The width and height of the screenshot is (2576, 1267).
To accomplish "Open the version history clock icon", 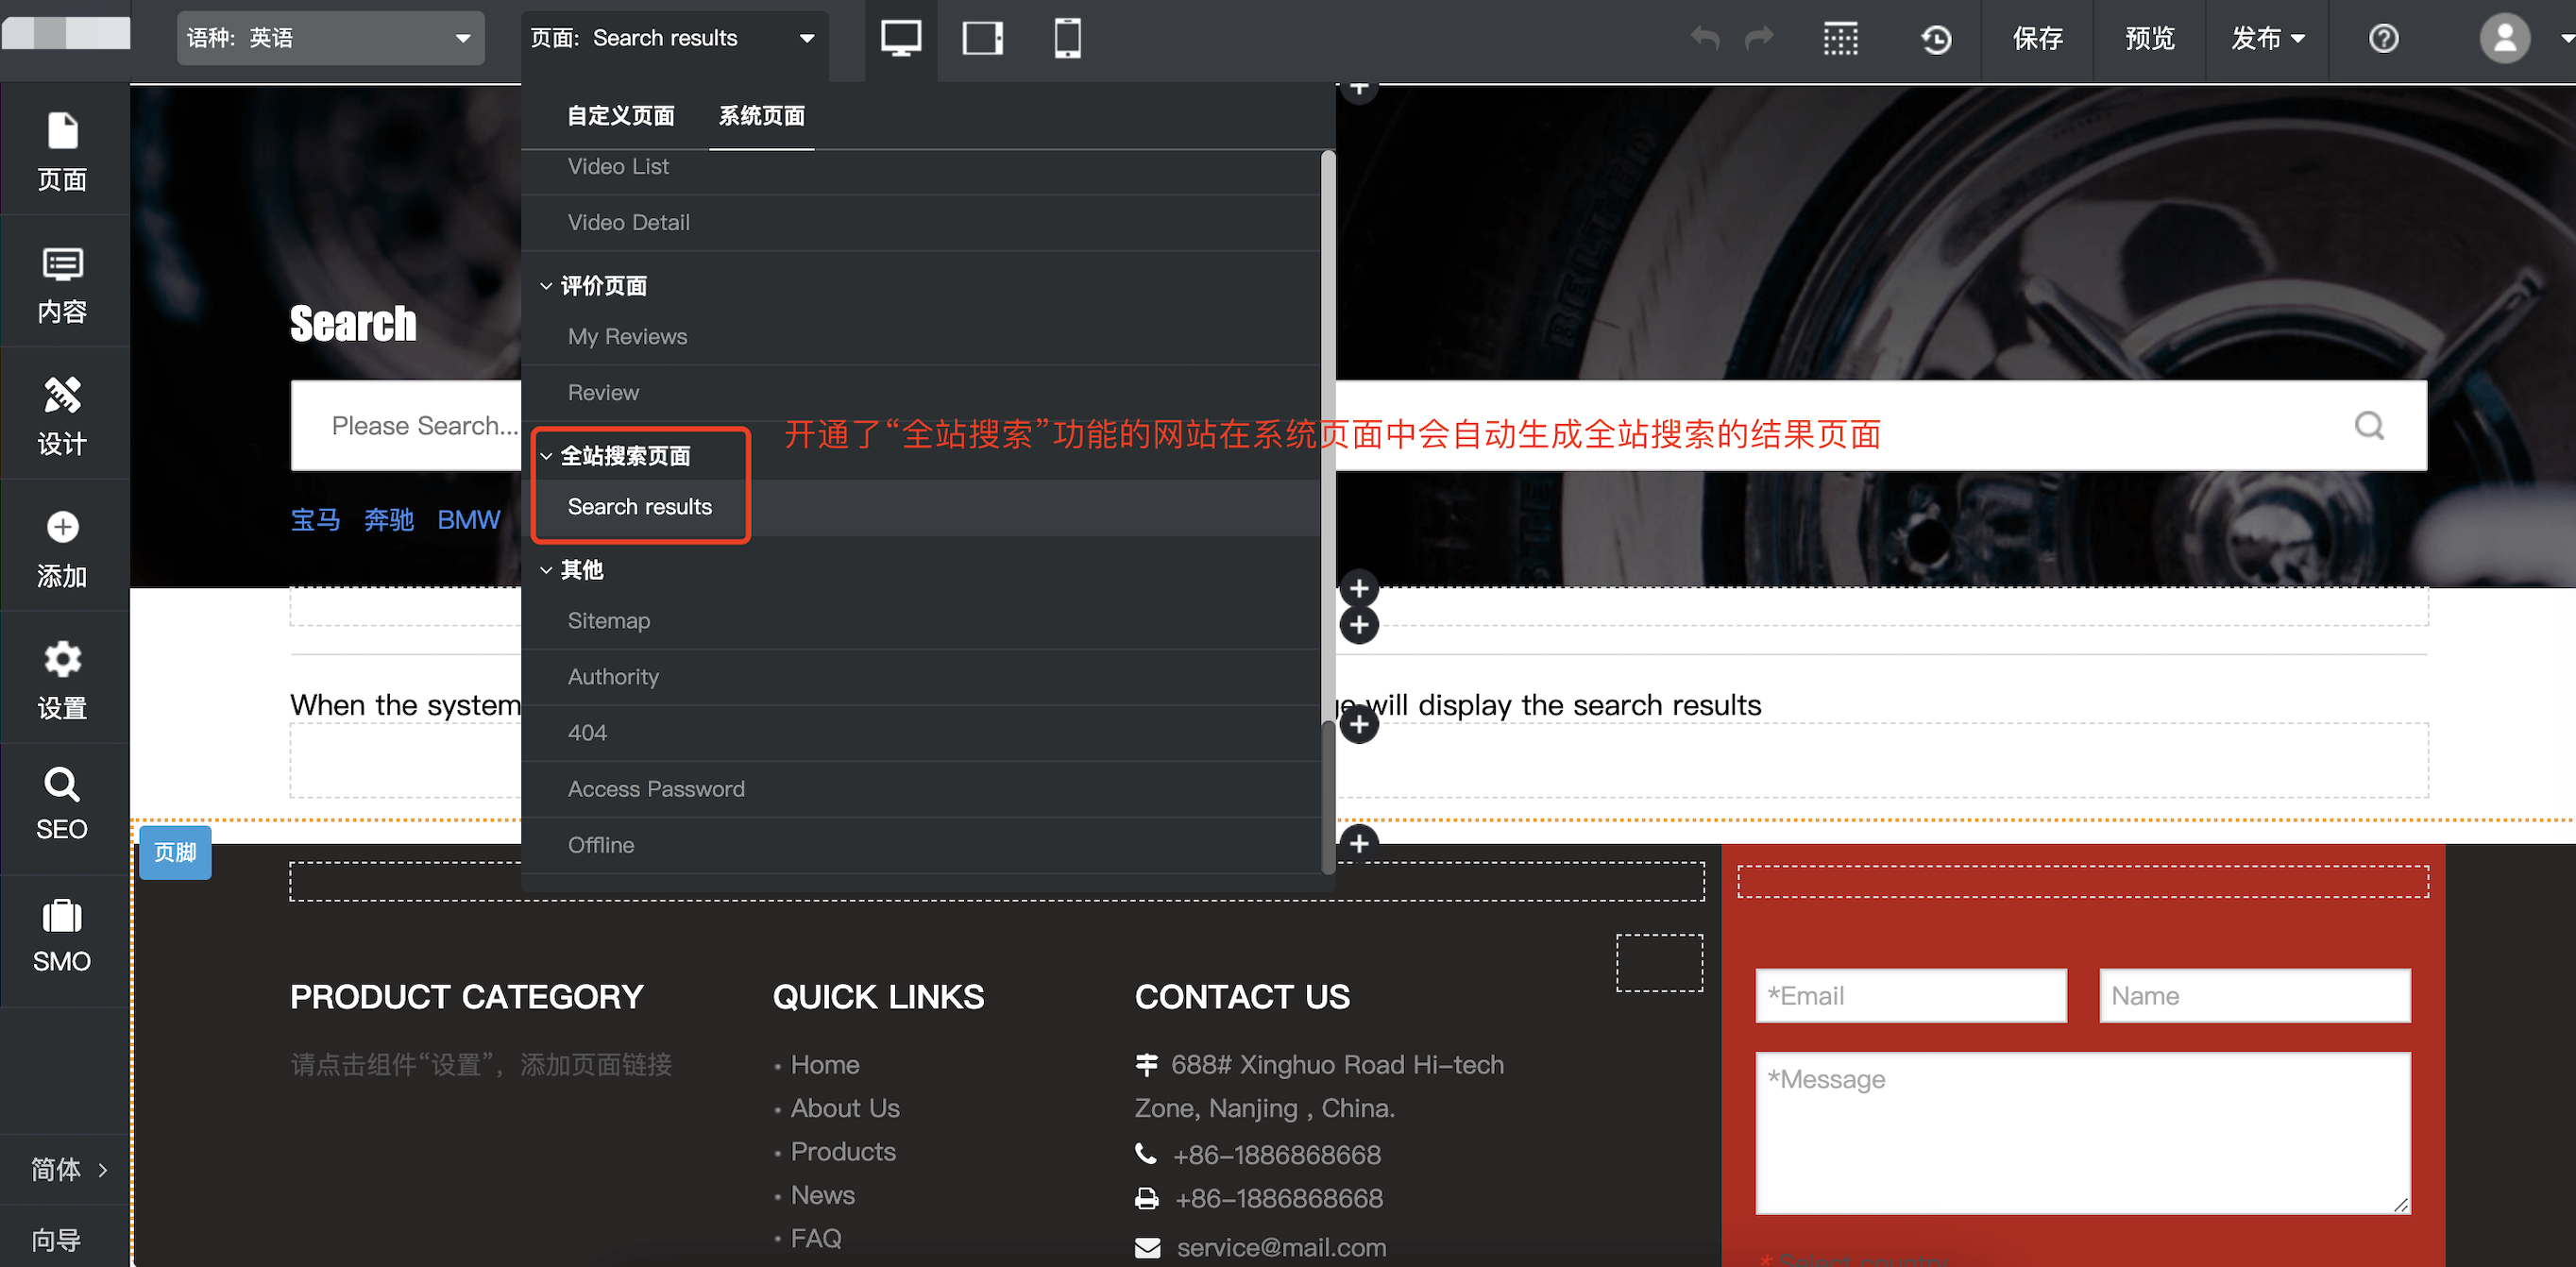I will 1936,39.
